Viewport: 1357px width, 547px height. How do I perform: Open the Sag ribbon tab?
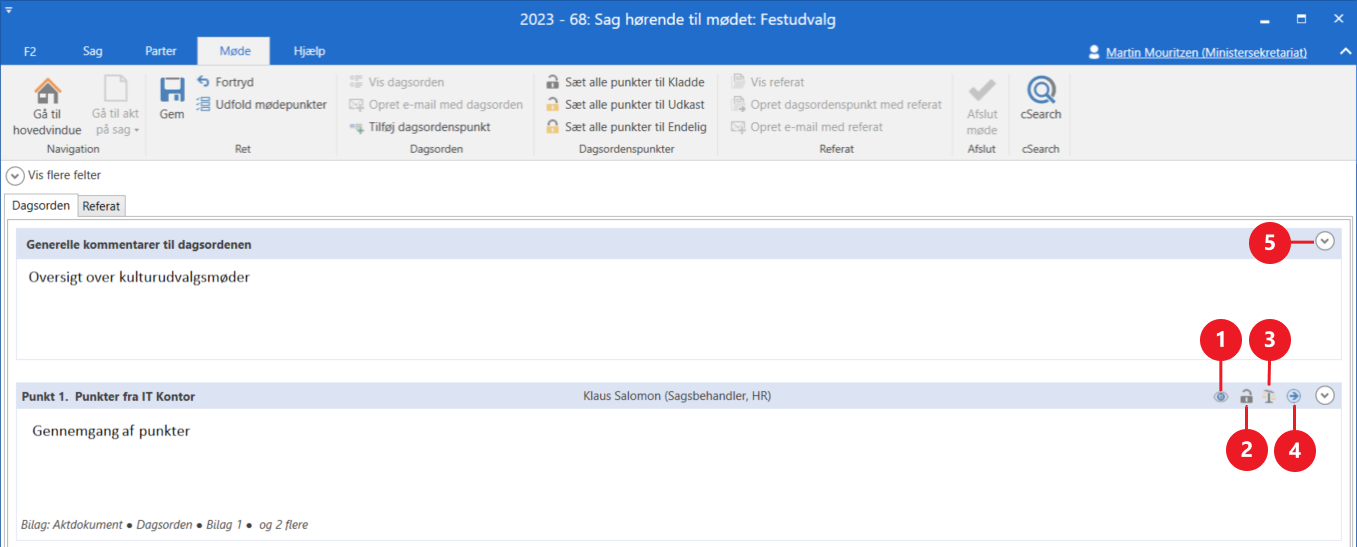(x=92, y=51)
